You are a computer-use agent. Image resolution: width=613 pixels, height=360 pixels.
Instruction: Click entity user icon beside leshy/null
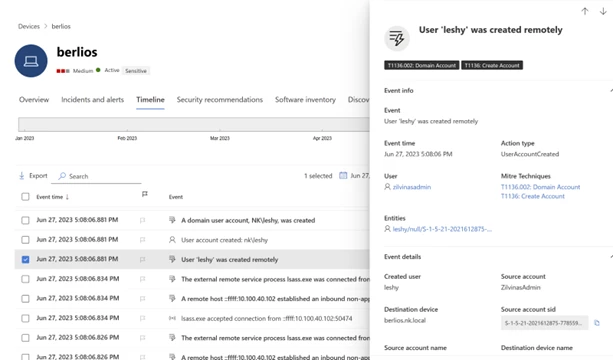coord(387,229)
